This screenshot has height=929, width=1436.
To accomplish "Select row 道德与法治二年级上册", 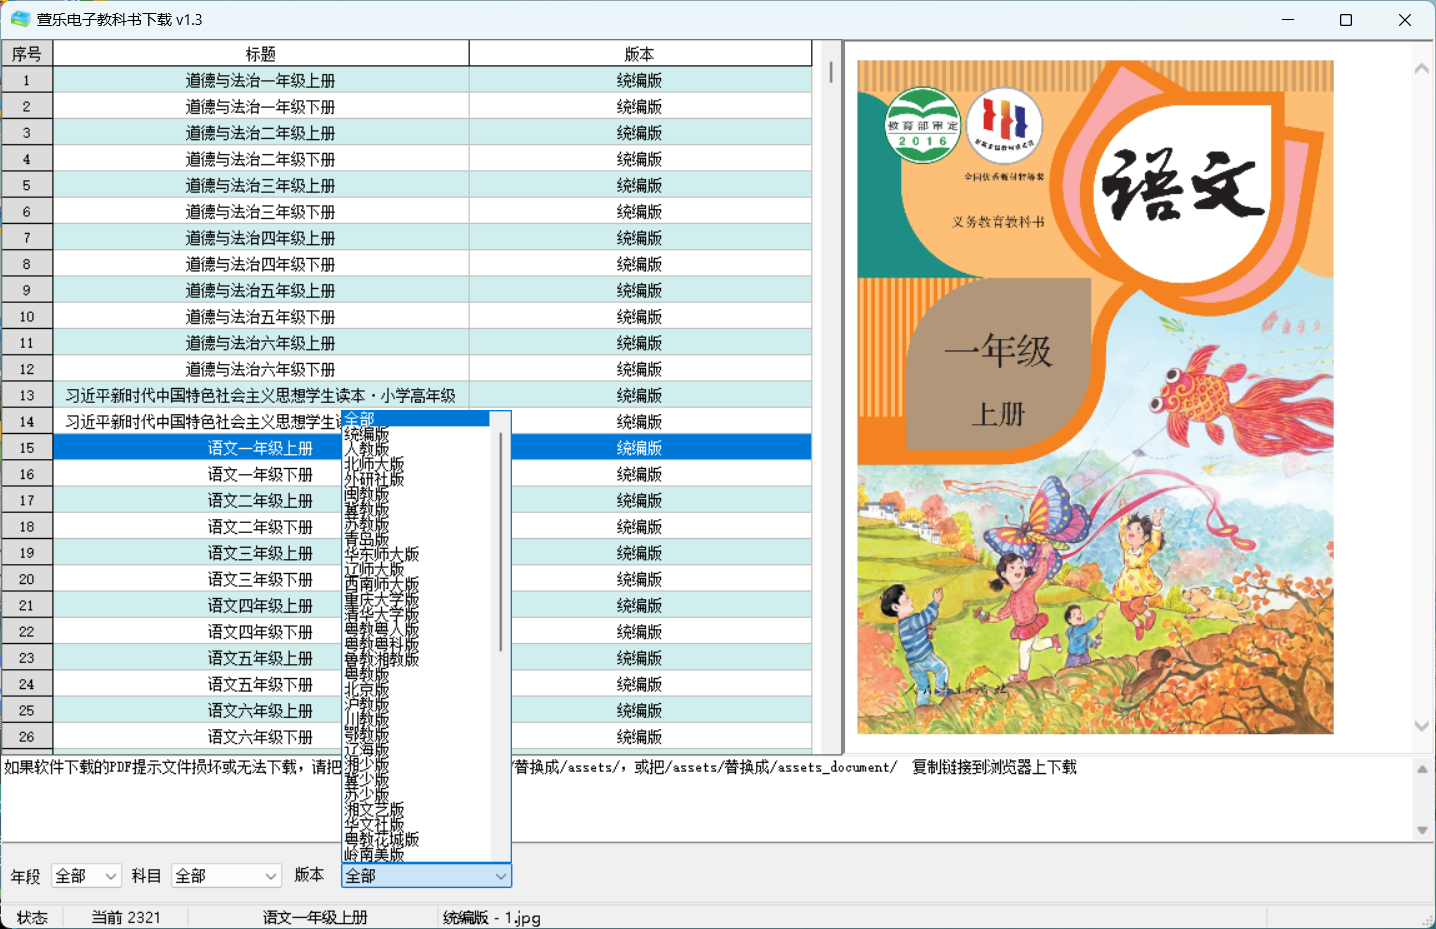I will pos(261,133).
